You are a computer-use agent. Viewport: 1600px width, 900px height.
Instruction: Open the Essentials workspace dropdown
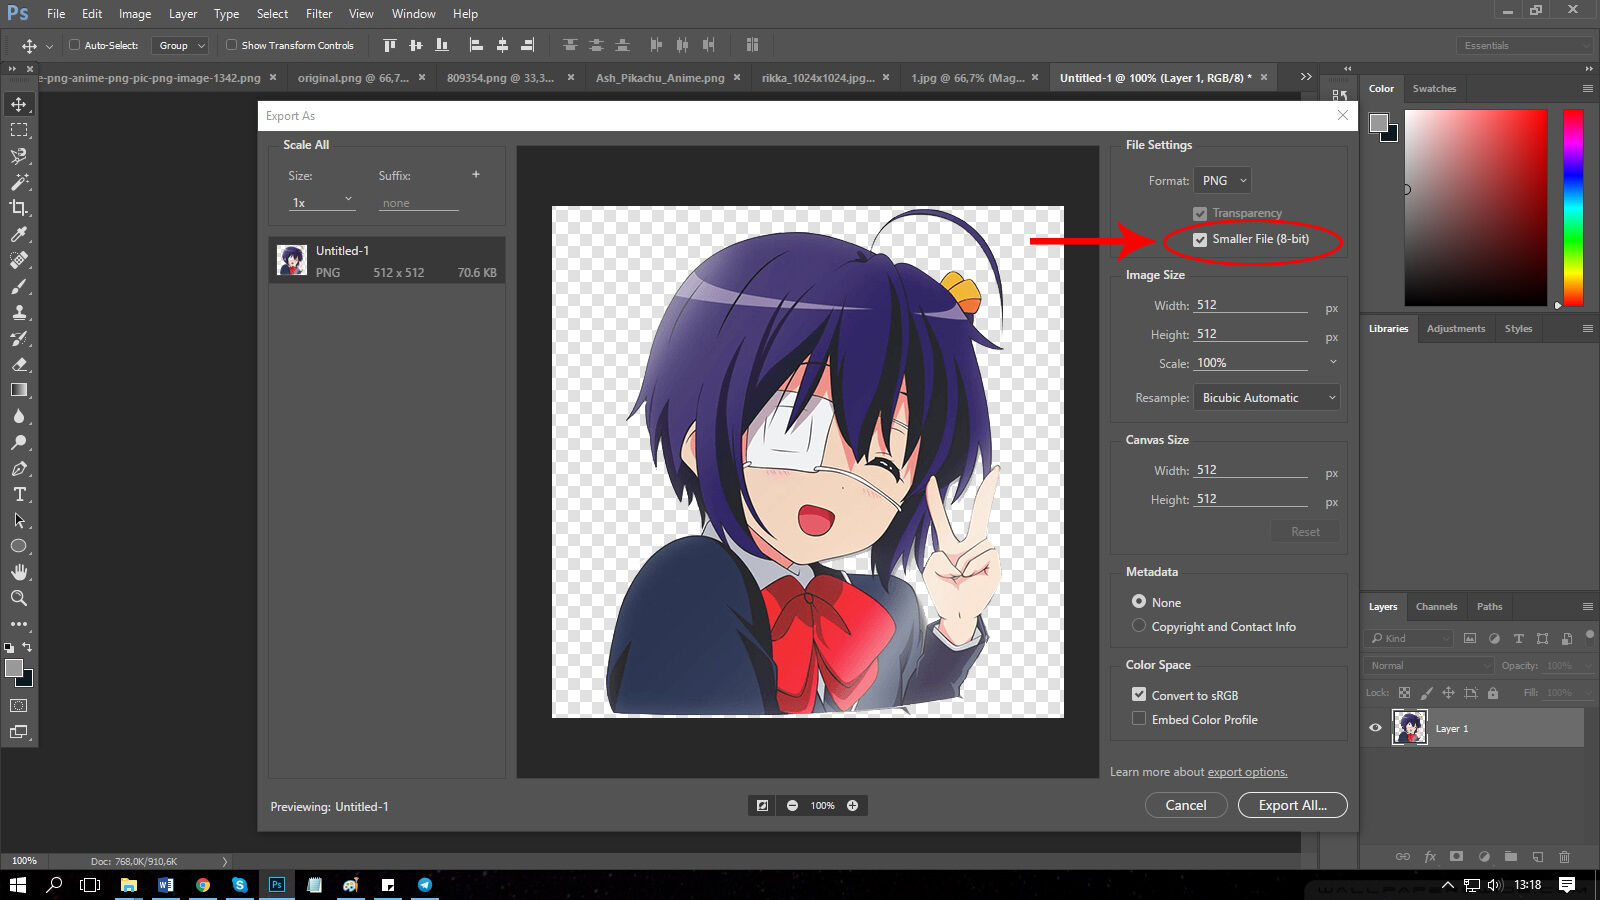click(1524, 45)
